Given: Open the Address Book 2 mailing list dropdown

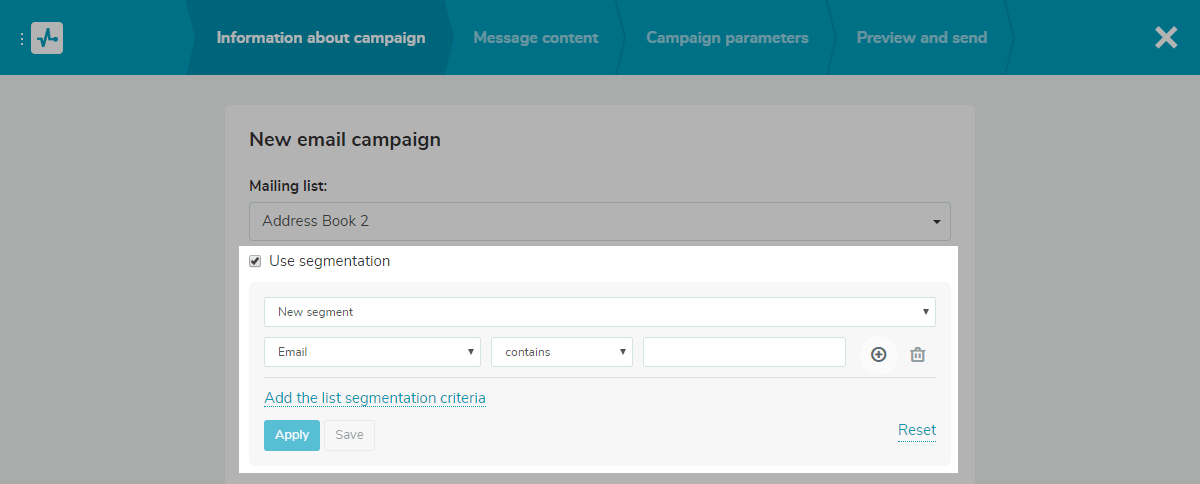Looking at the screenshot, I should [x=600, y=221].
